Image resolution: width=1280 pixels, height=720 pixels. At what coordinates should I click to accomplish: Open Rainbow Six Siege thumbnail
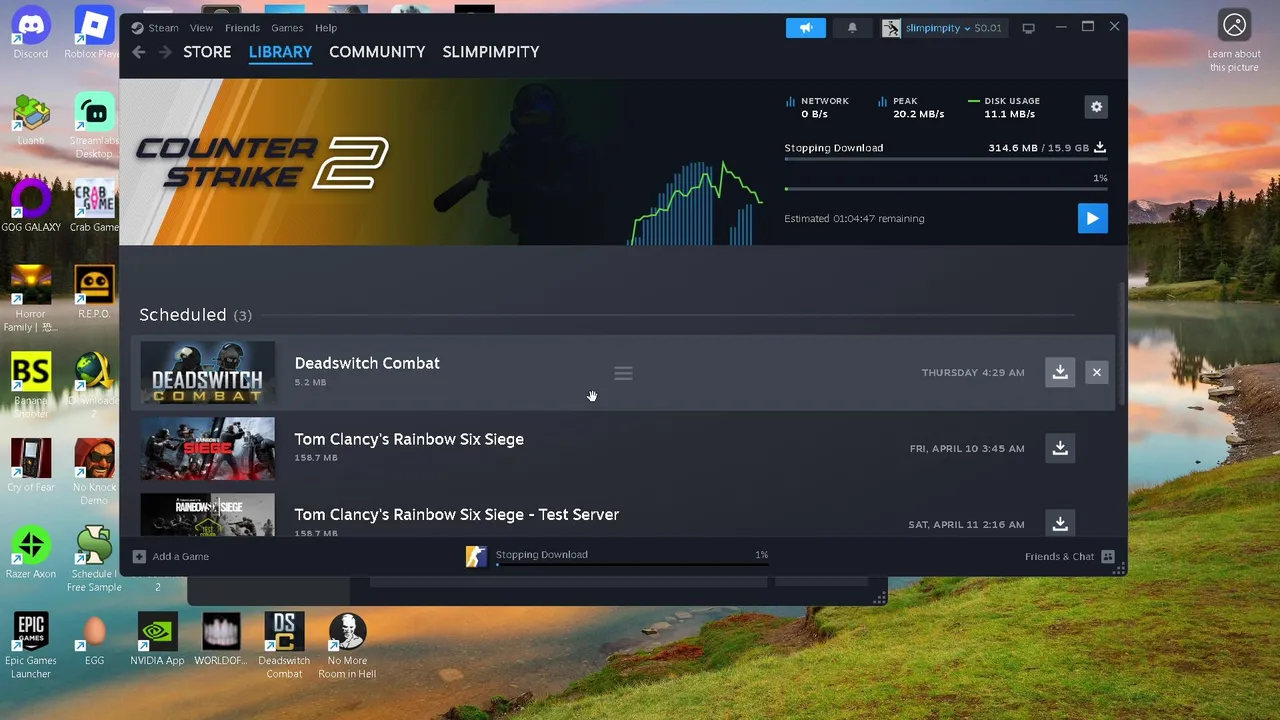tap(207, 448)
